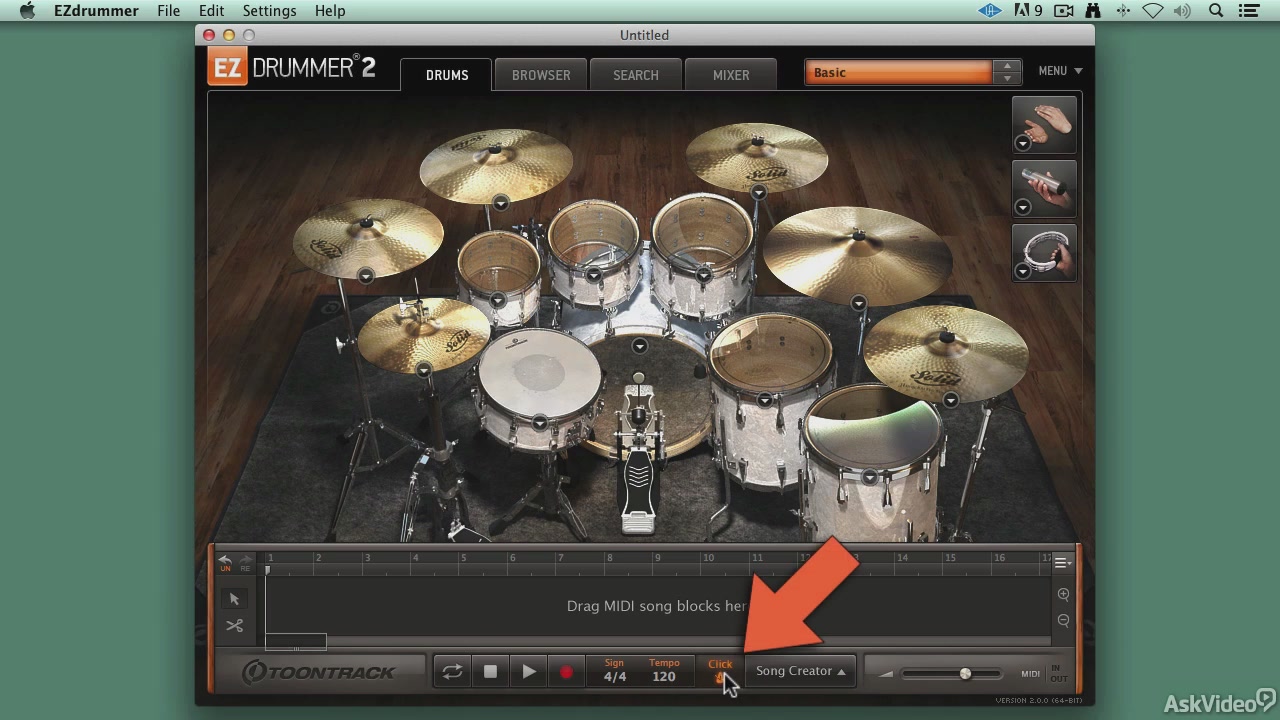Toggle the Click metronome
Viewport: 1280px width, 720px height.
pyautogui.click(x=720, y=671)
